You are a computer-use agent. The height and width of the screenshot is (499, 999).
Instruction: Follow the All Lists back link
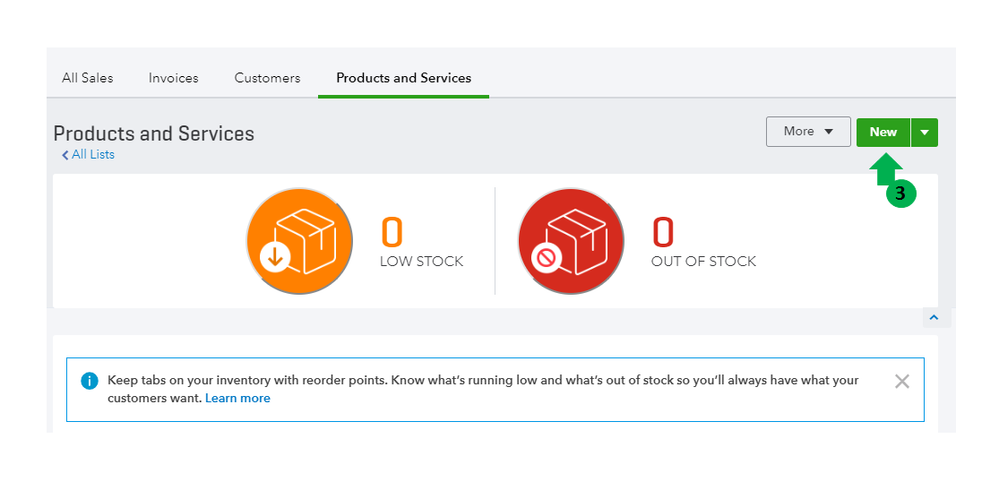(89, 155)
